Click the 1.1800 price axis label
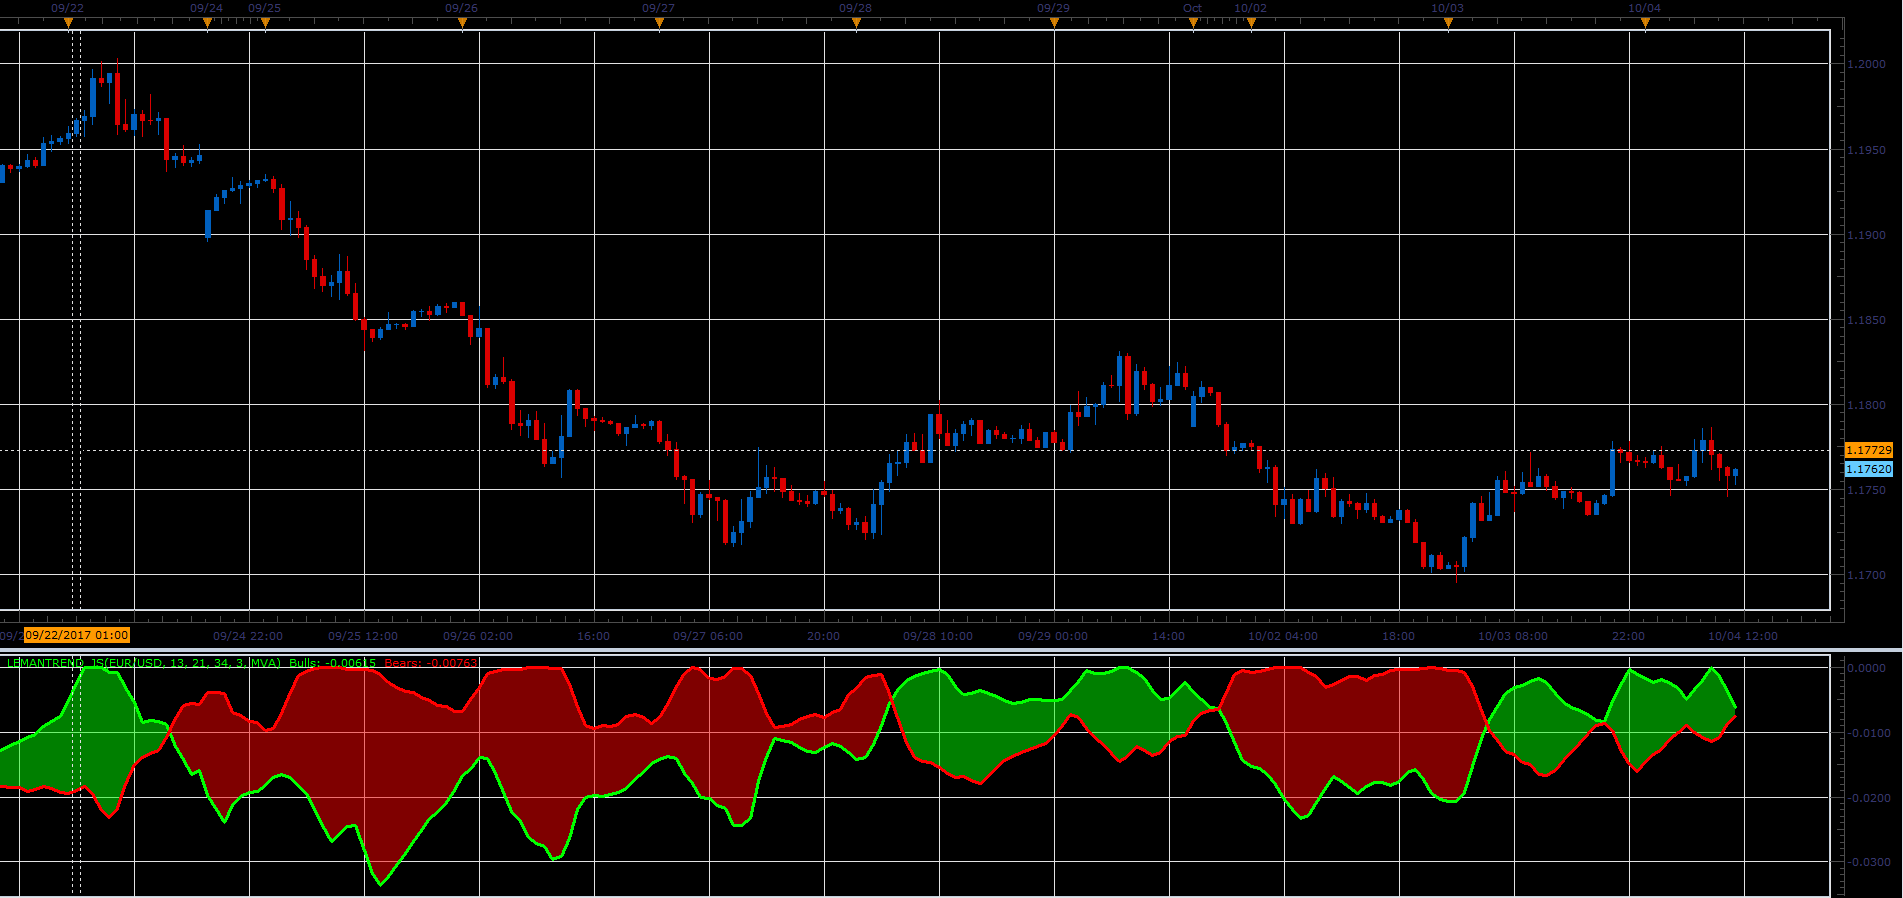 [x=1866, y=405]
